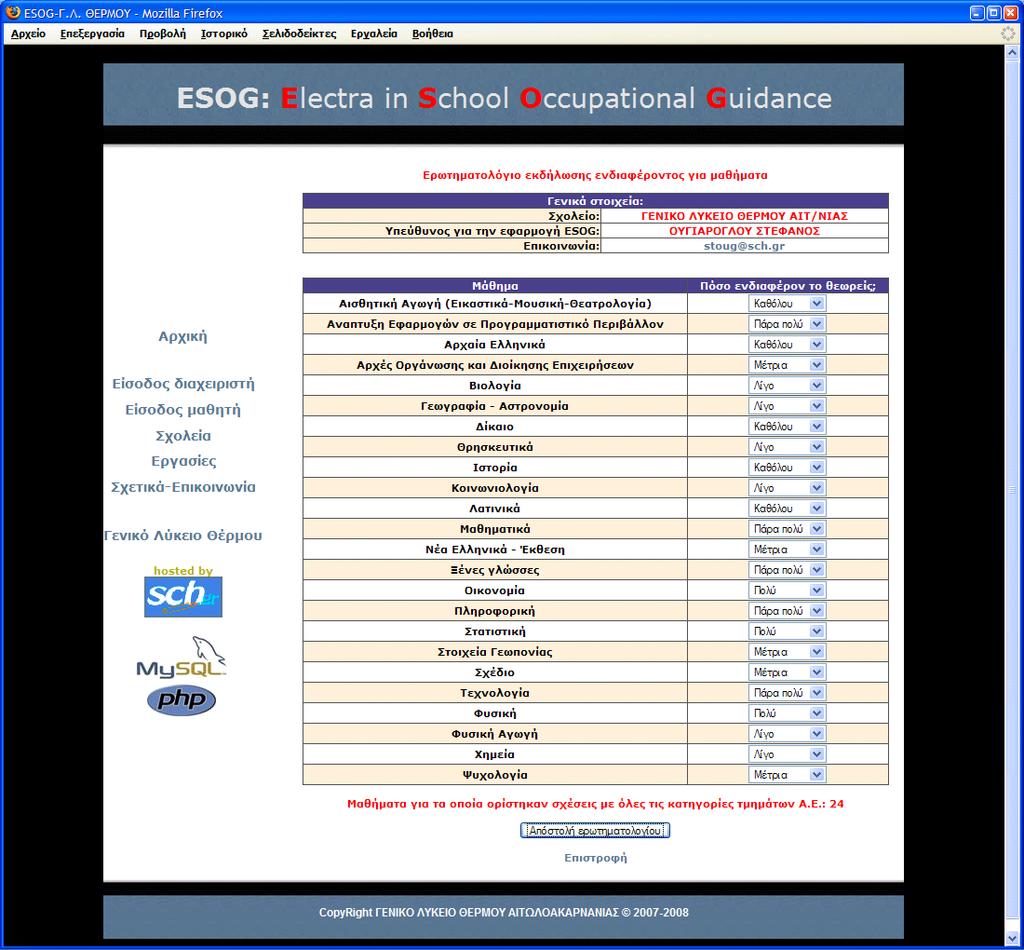
Task: Click the PHP logo in sidebar
Action: click(x=182, y=700)
